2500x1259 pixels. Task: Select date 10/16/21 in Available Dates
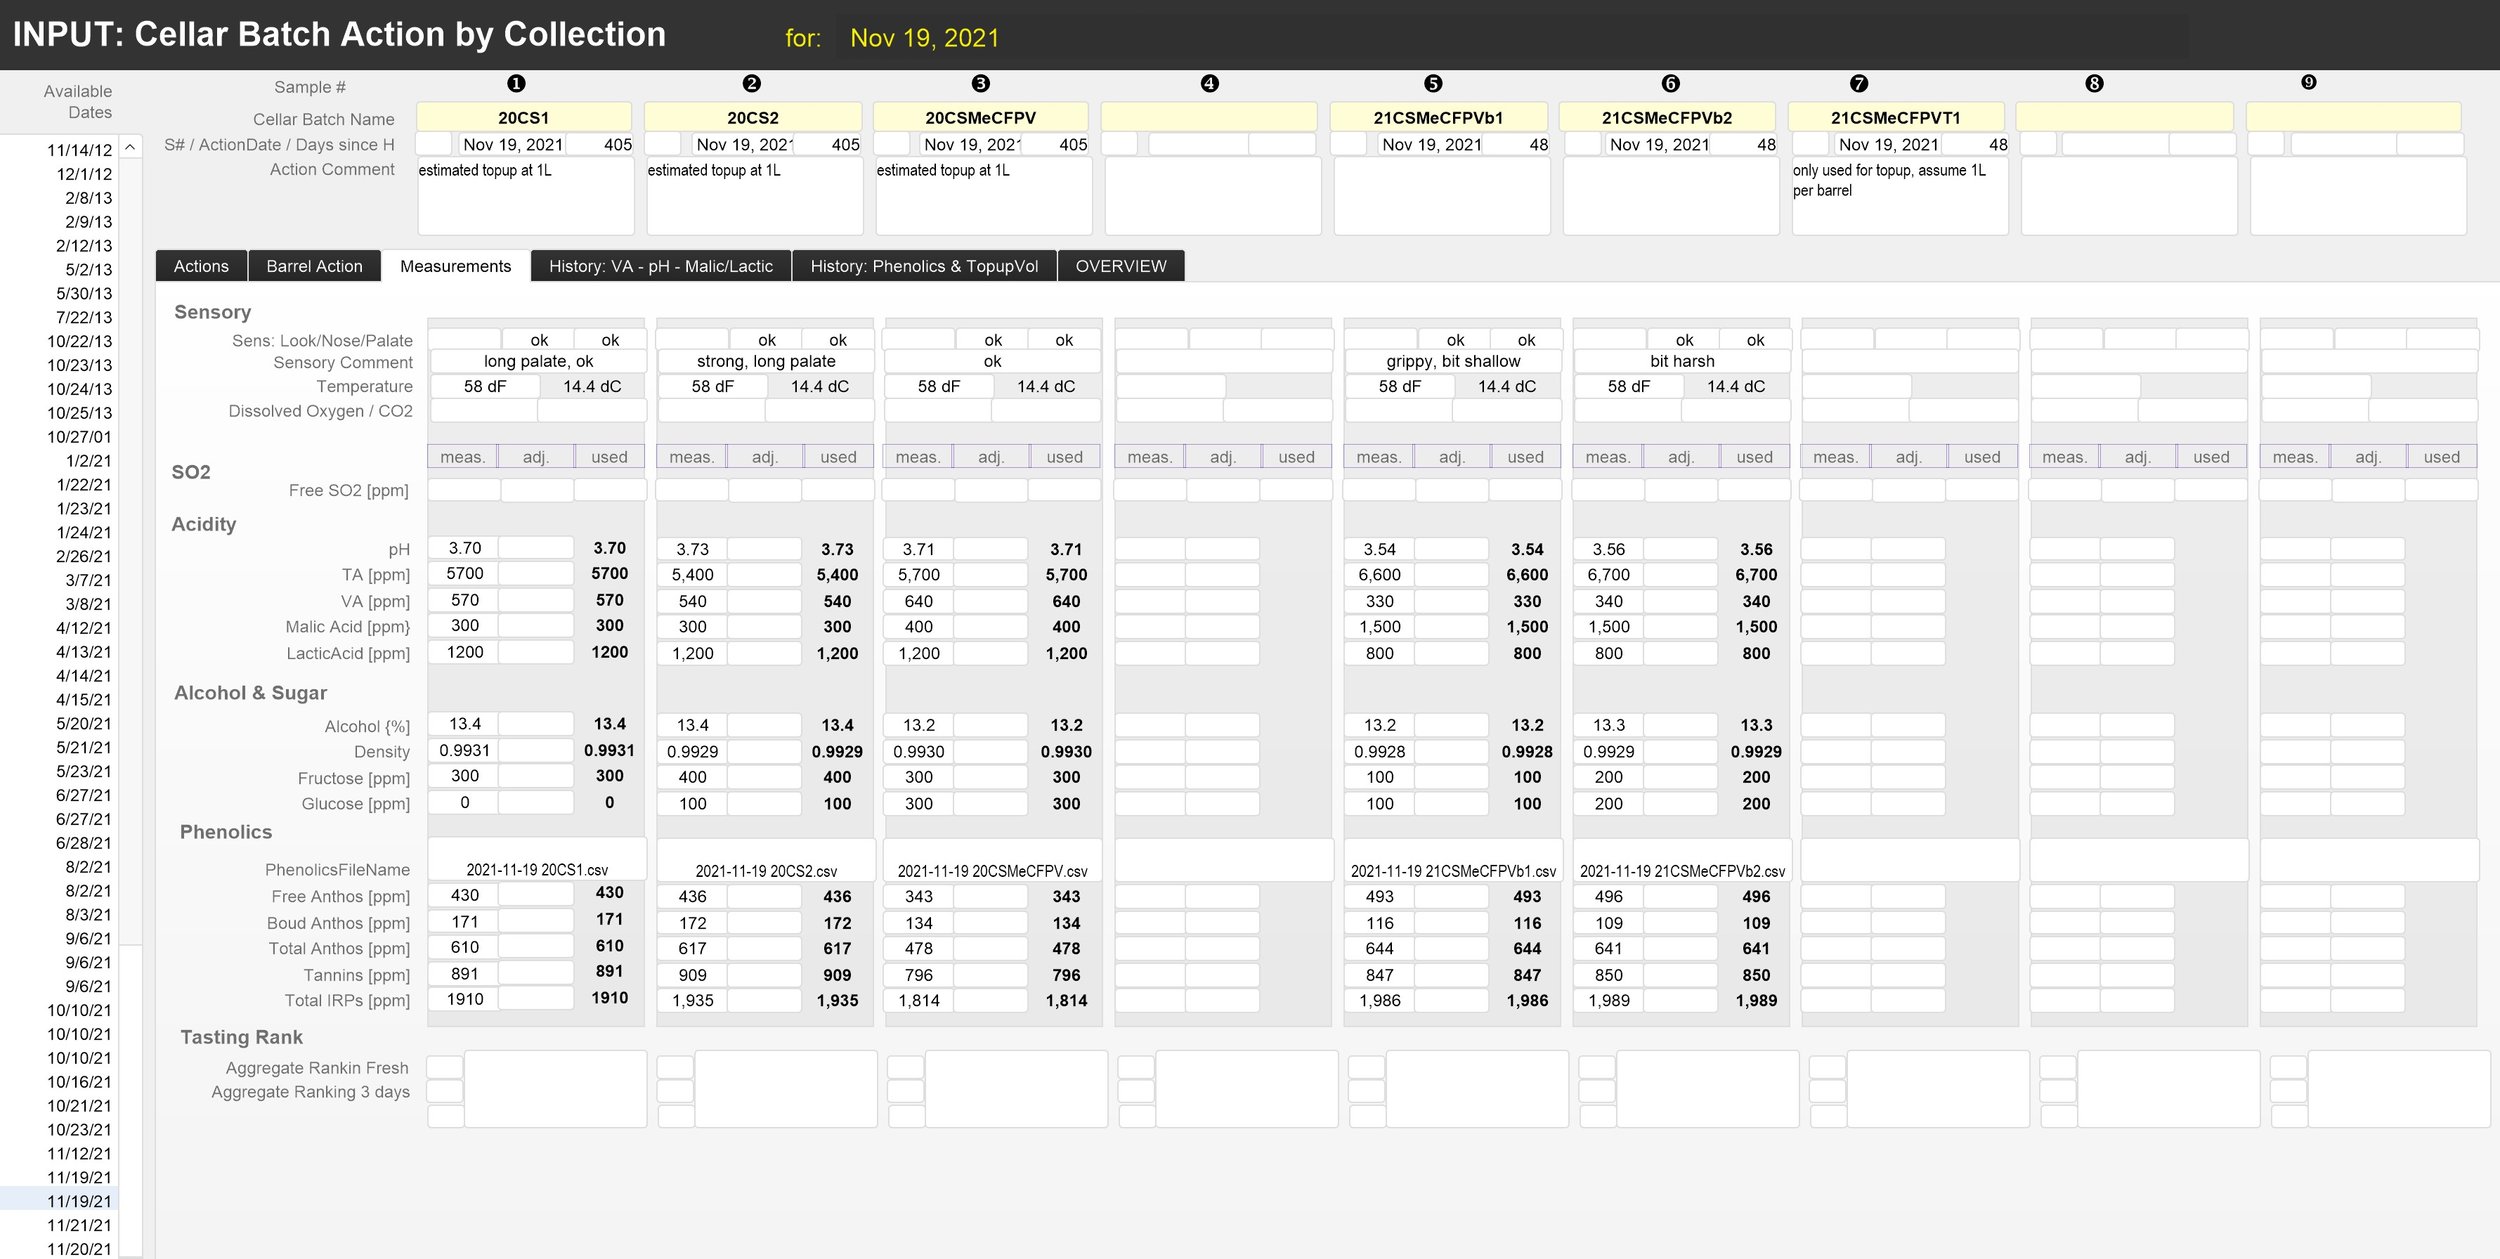pos(80,1082)
